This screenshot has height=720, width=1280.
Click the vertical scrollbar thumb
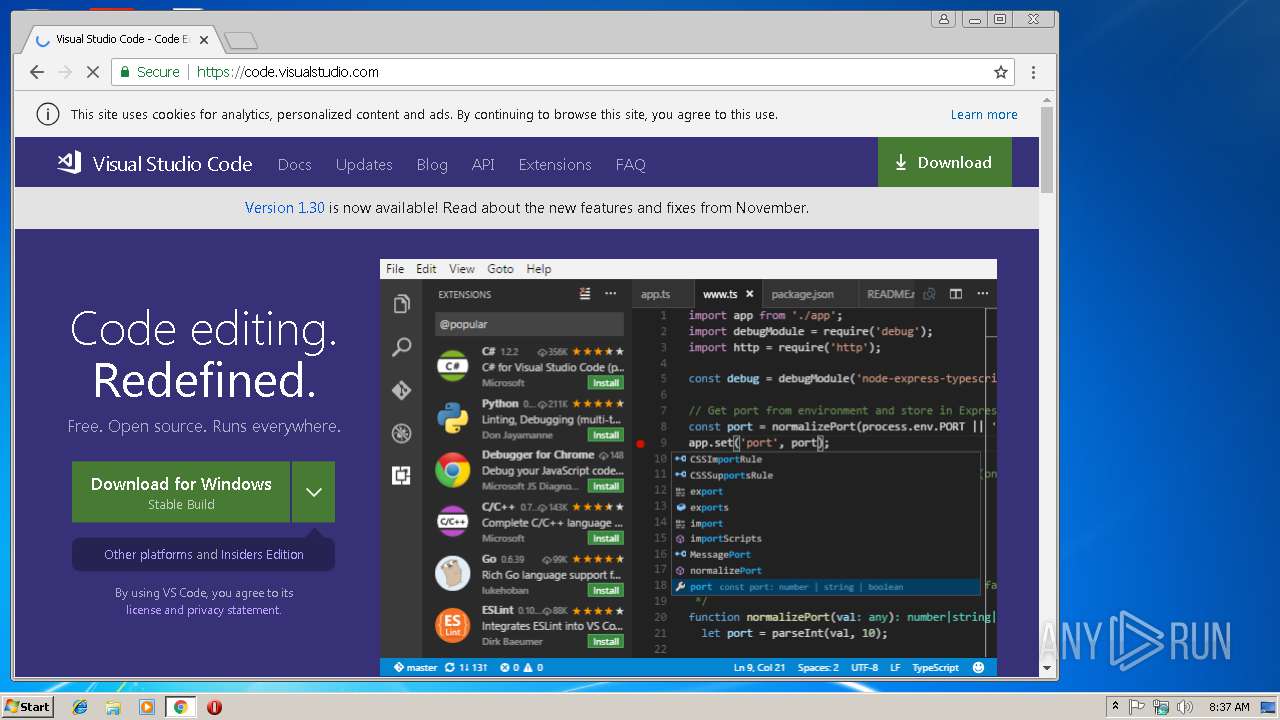point(1047,149)
